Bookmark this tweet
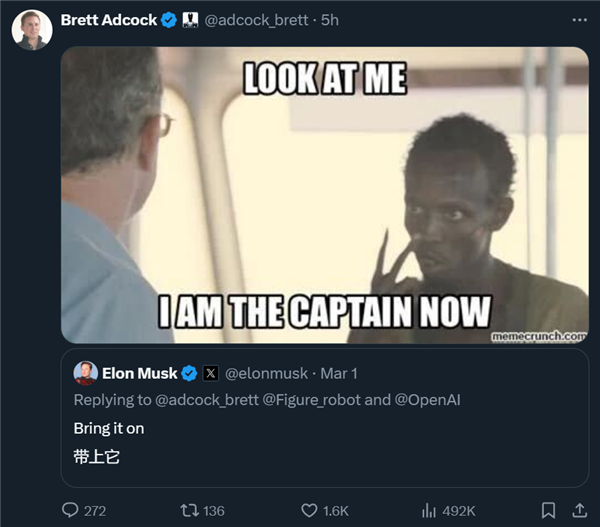Viewport: 600px width, 527px height. [x=548, y=510]
